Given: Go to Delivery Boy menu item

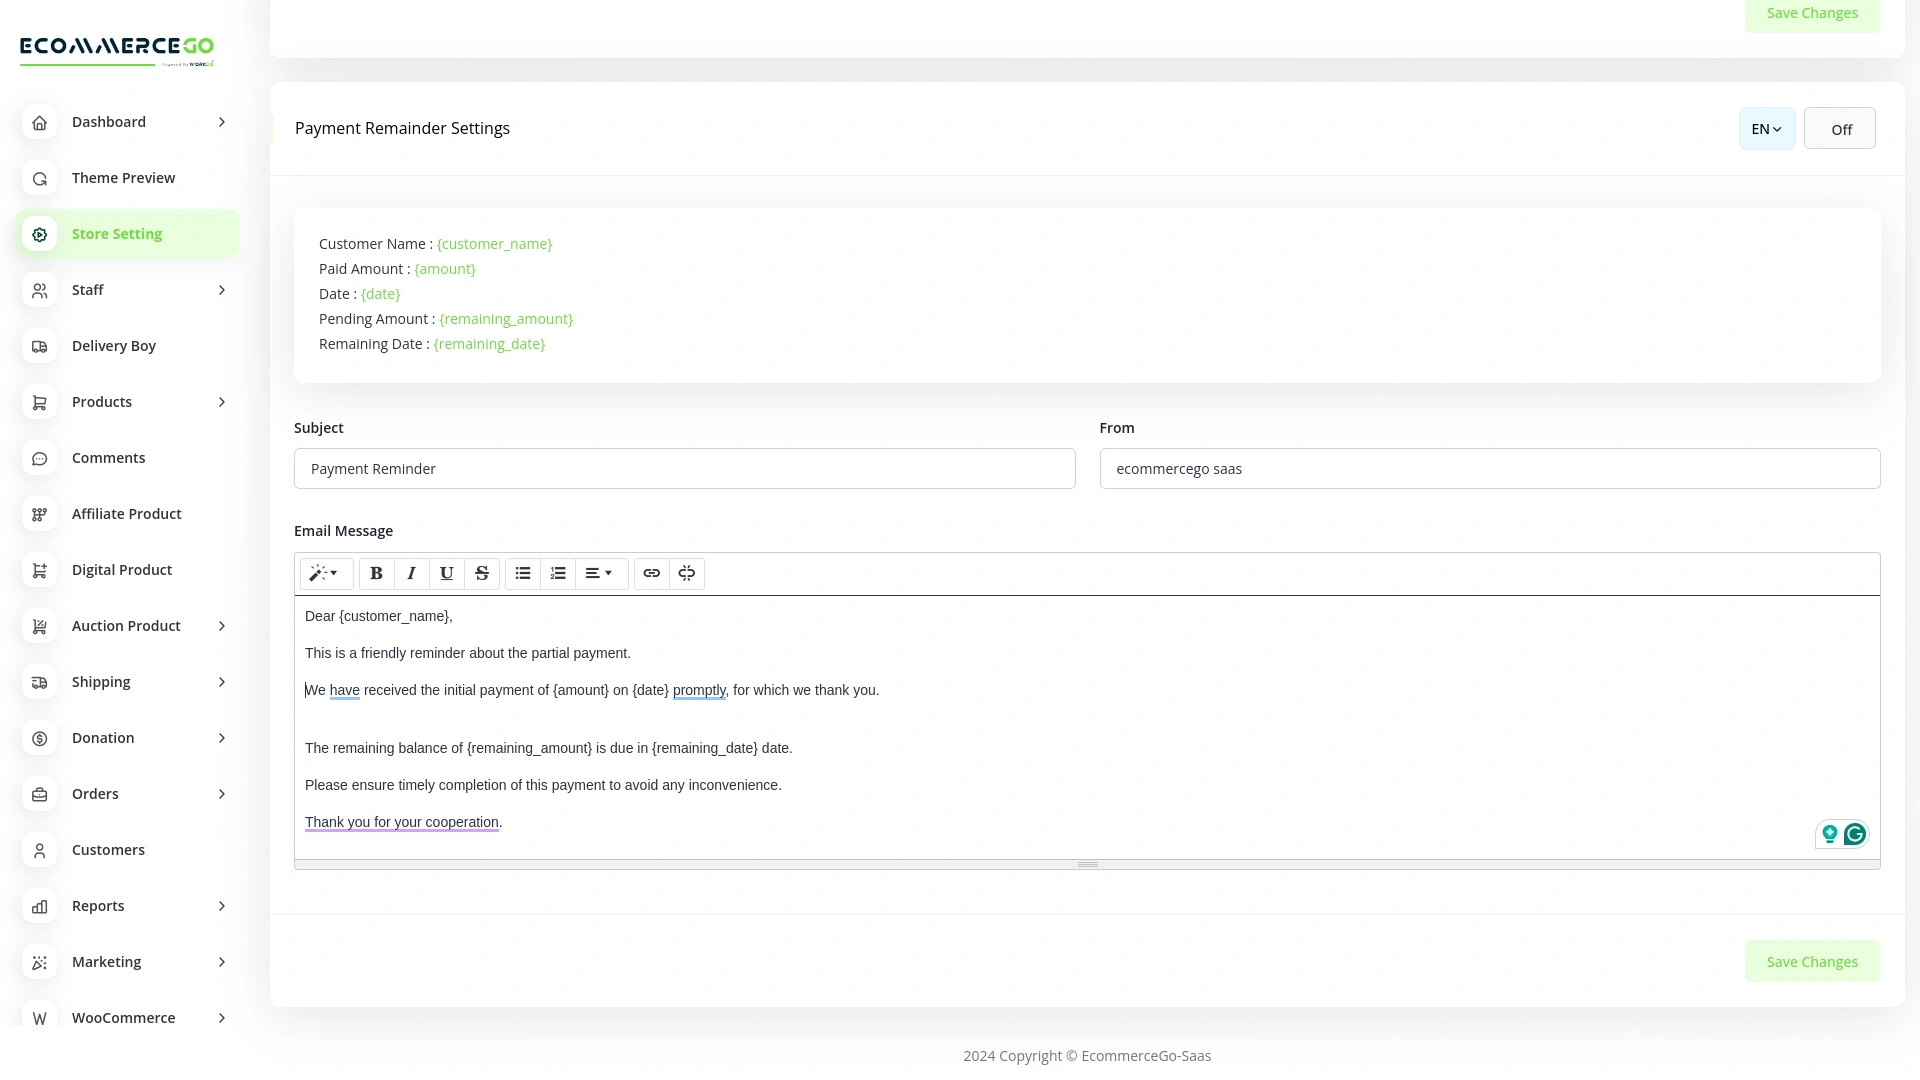Looking at the screenshot, I should [113, 346].
